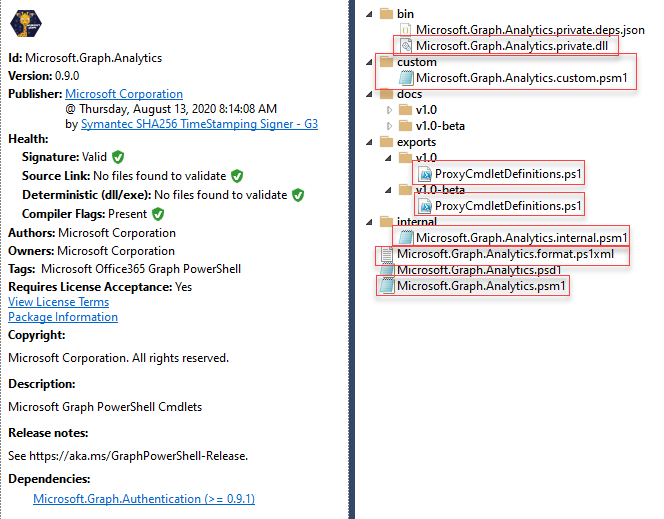The height and width of the screenshot is (519, 664).
Task: Click the exports folder label
Action: coord(416,142)
